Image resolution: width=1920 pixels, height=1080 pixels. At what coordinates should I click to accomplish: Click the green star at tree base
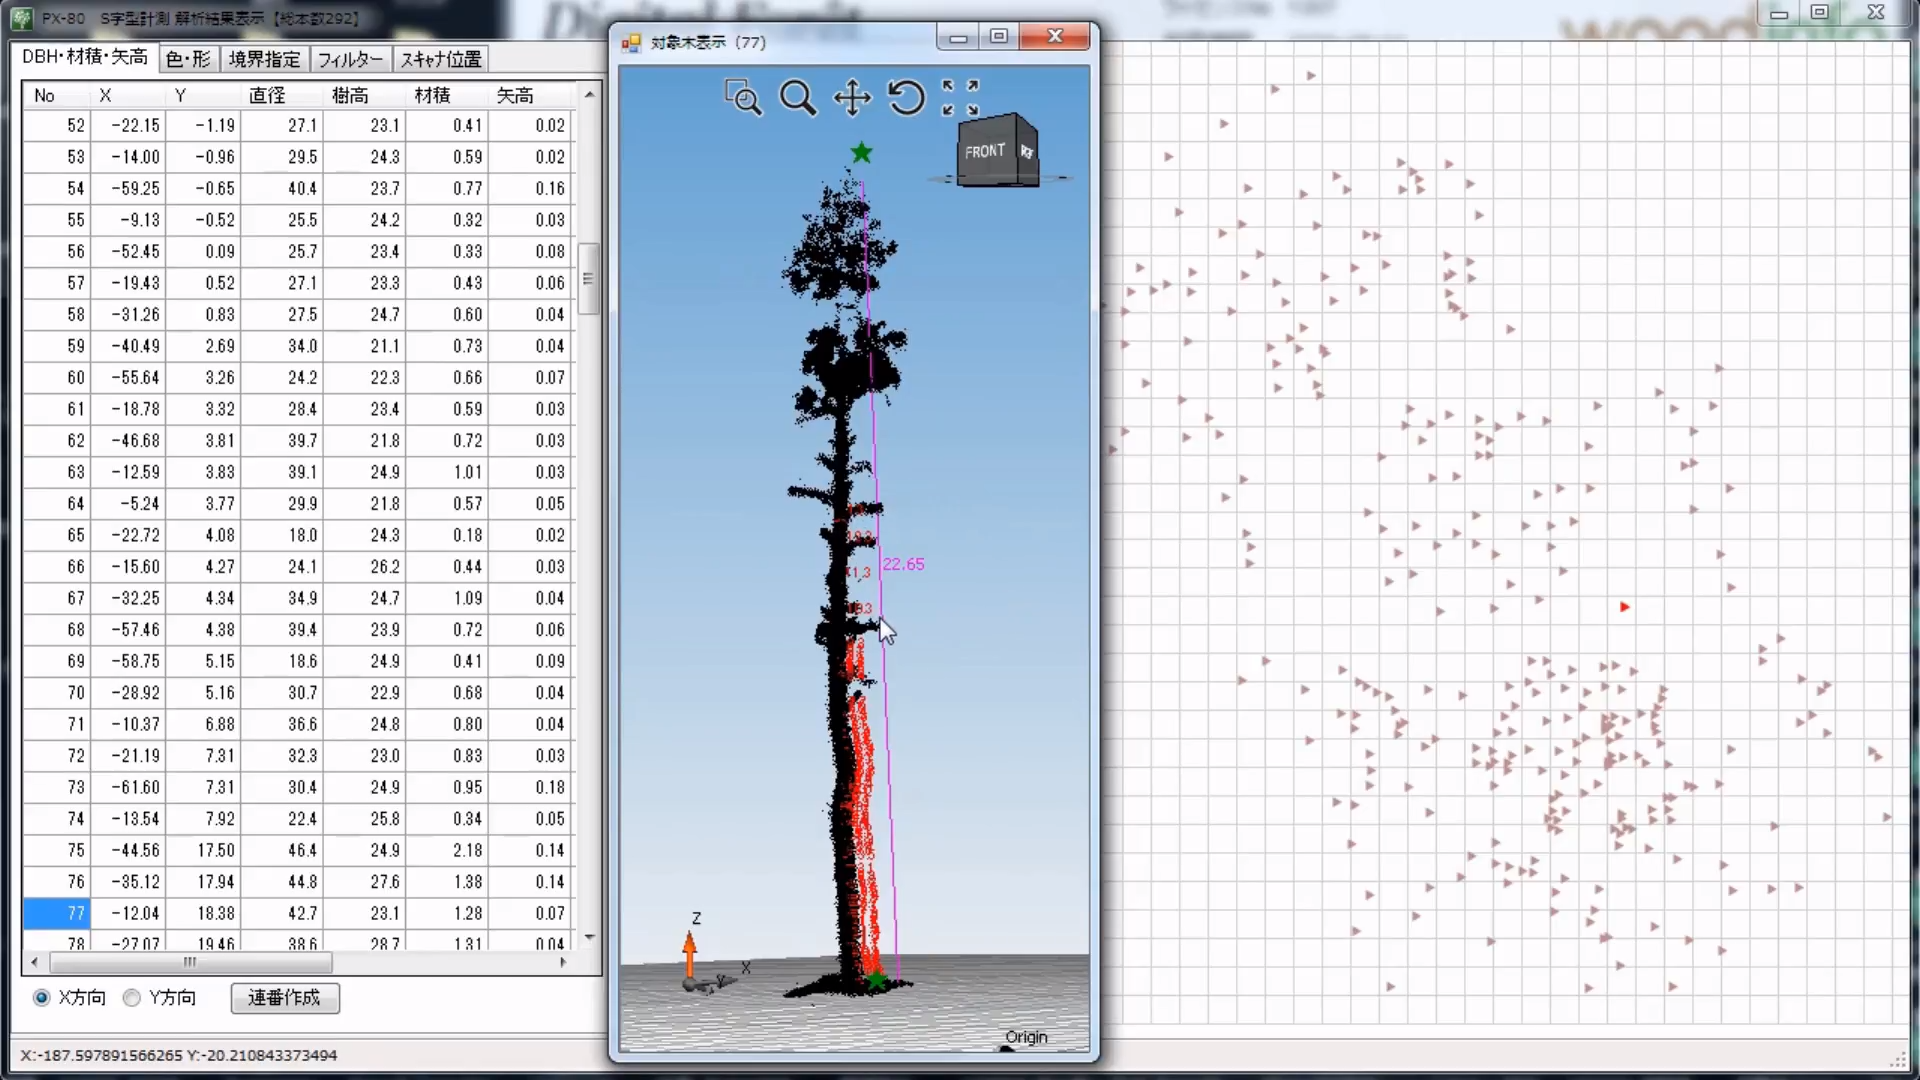coord(877,980)
